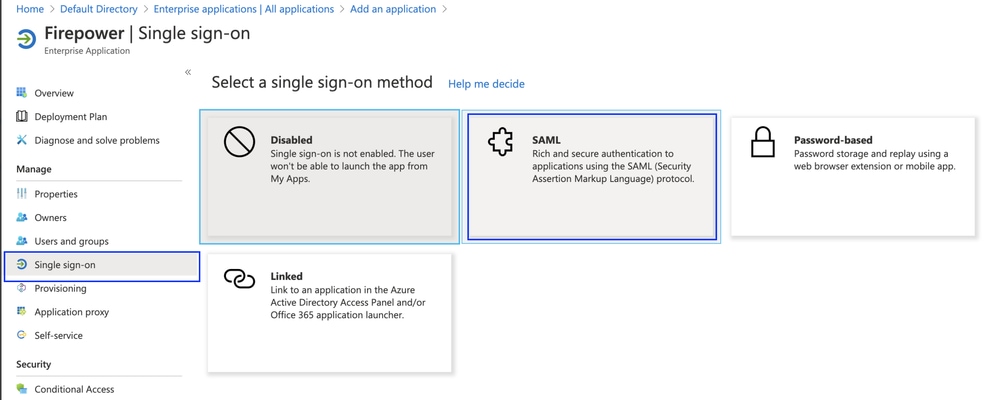Select the Linked sign-on method card
Image resolution: width=998 pixels, height=400 pixels.
[330, 313]
